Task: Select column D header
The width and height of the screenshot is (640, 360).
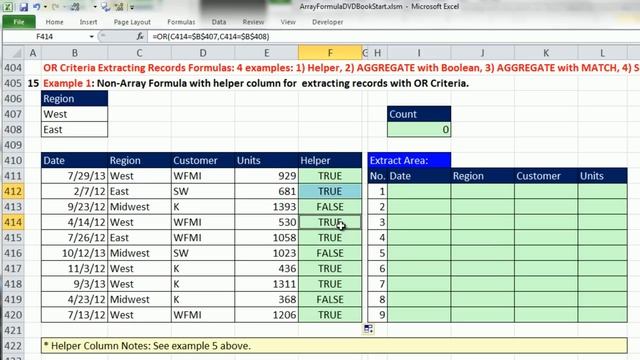Action: [x=203, y=53]
